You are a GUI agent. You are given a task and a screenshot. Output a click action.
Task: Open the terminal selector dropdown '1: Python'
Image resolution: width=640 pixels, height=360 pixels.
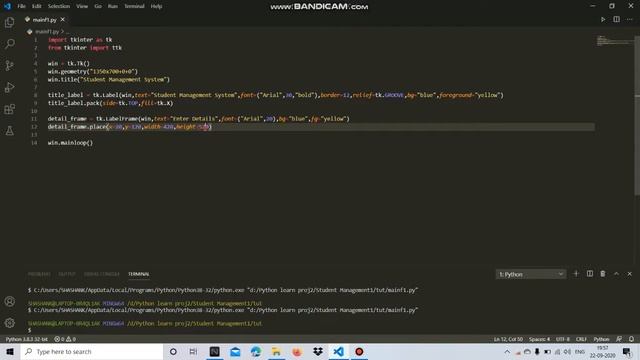[x=531, y=274]
